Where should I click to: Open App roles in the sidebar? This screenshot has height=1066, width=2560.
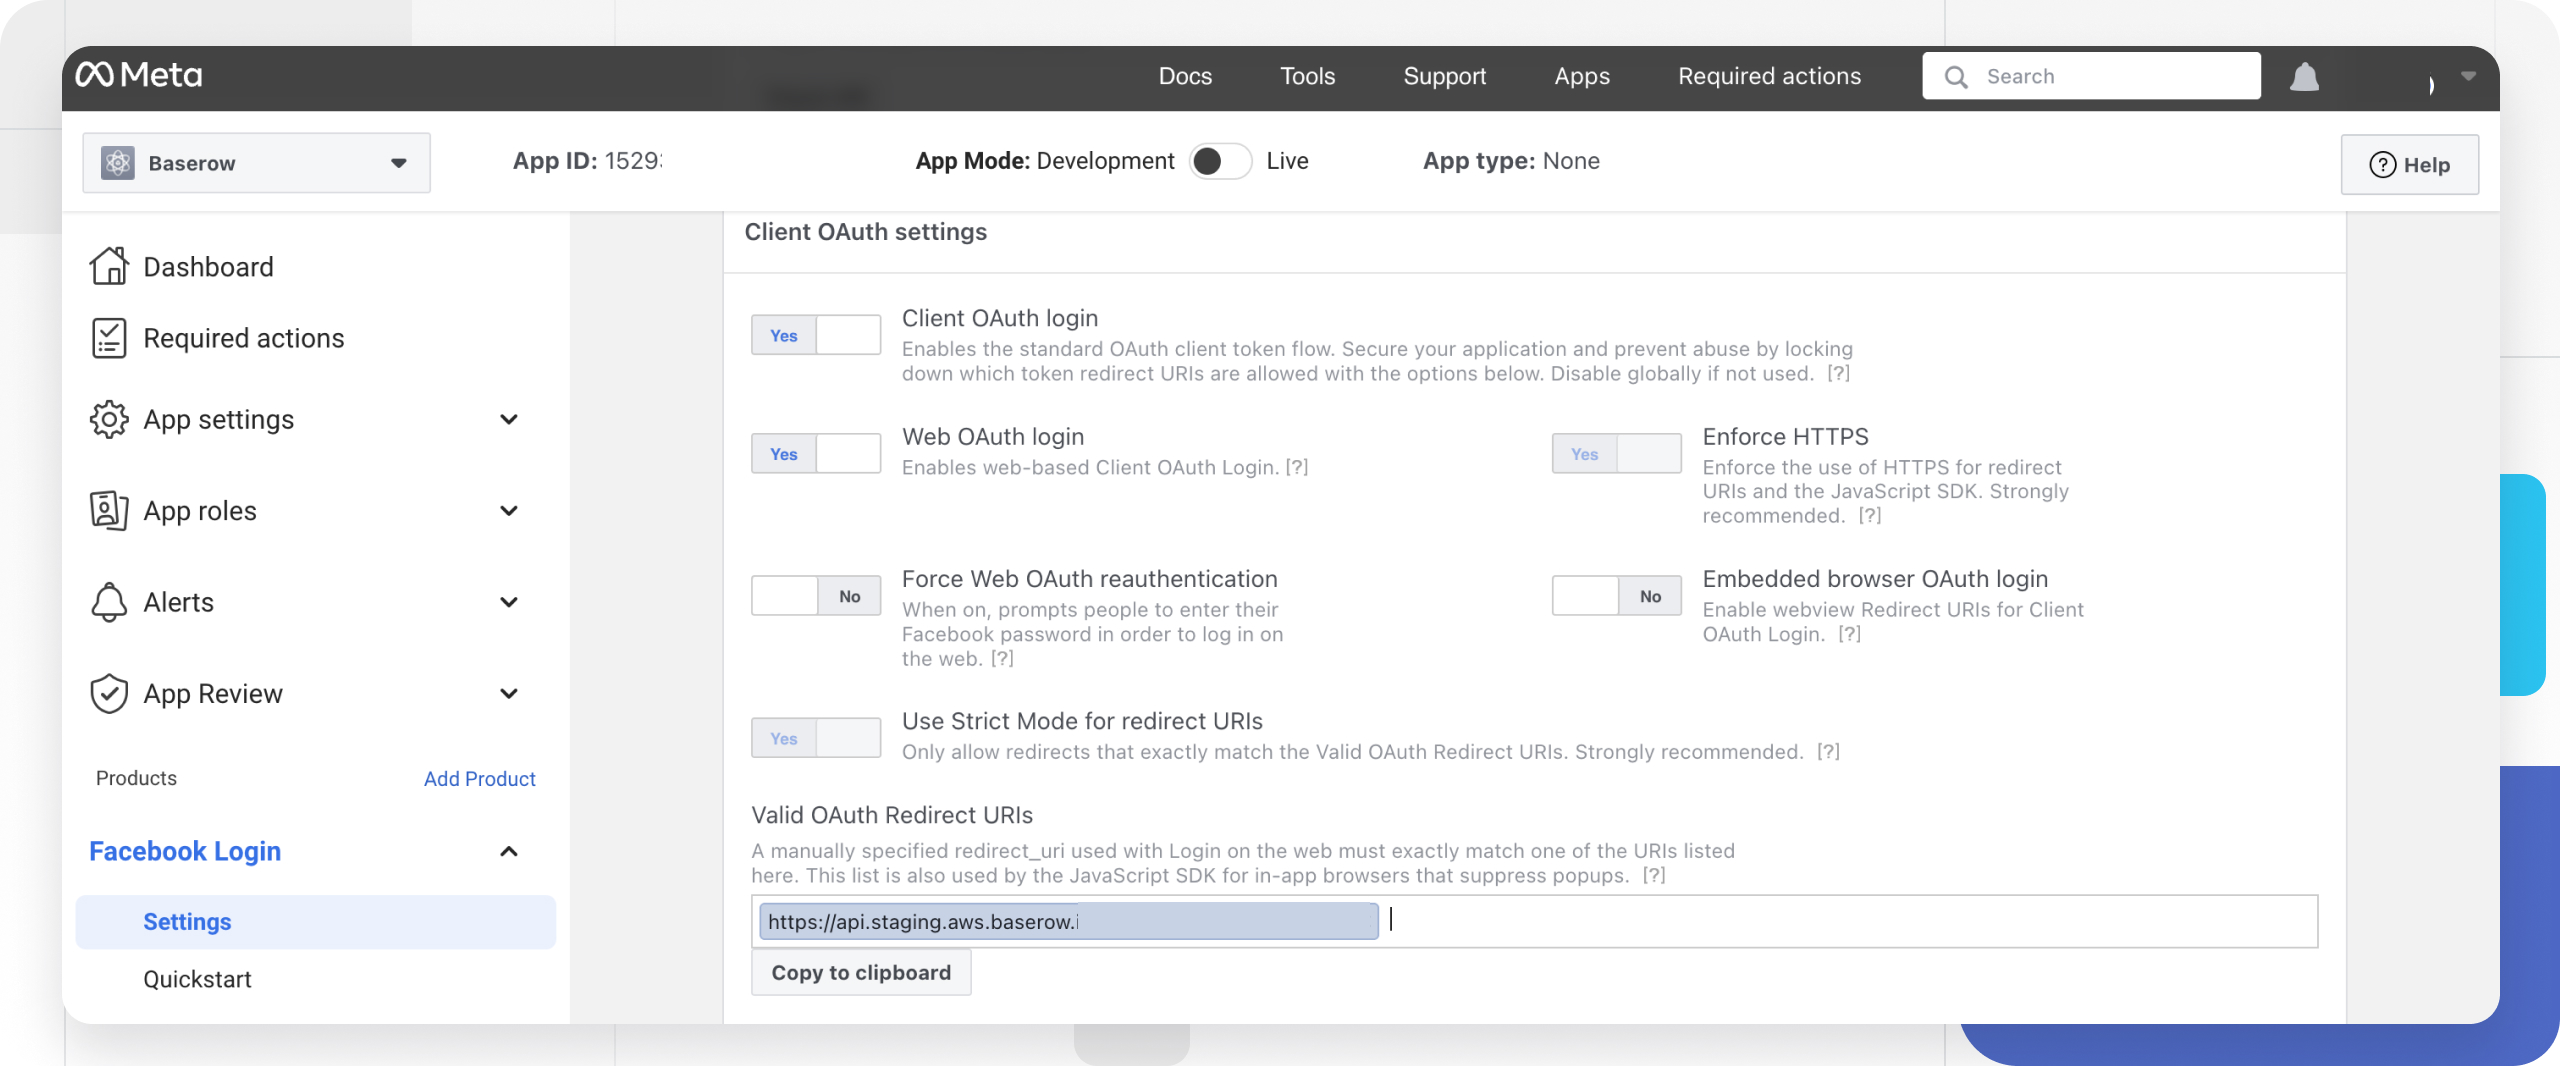pyautogui.click(x=110, y=510)
